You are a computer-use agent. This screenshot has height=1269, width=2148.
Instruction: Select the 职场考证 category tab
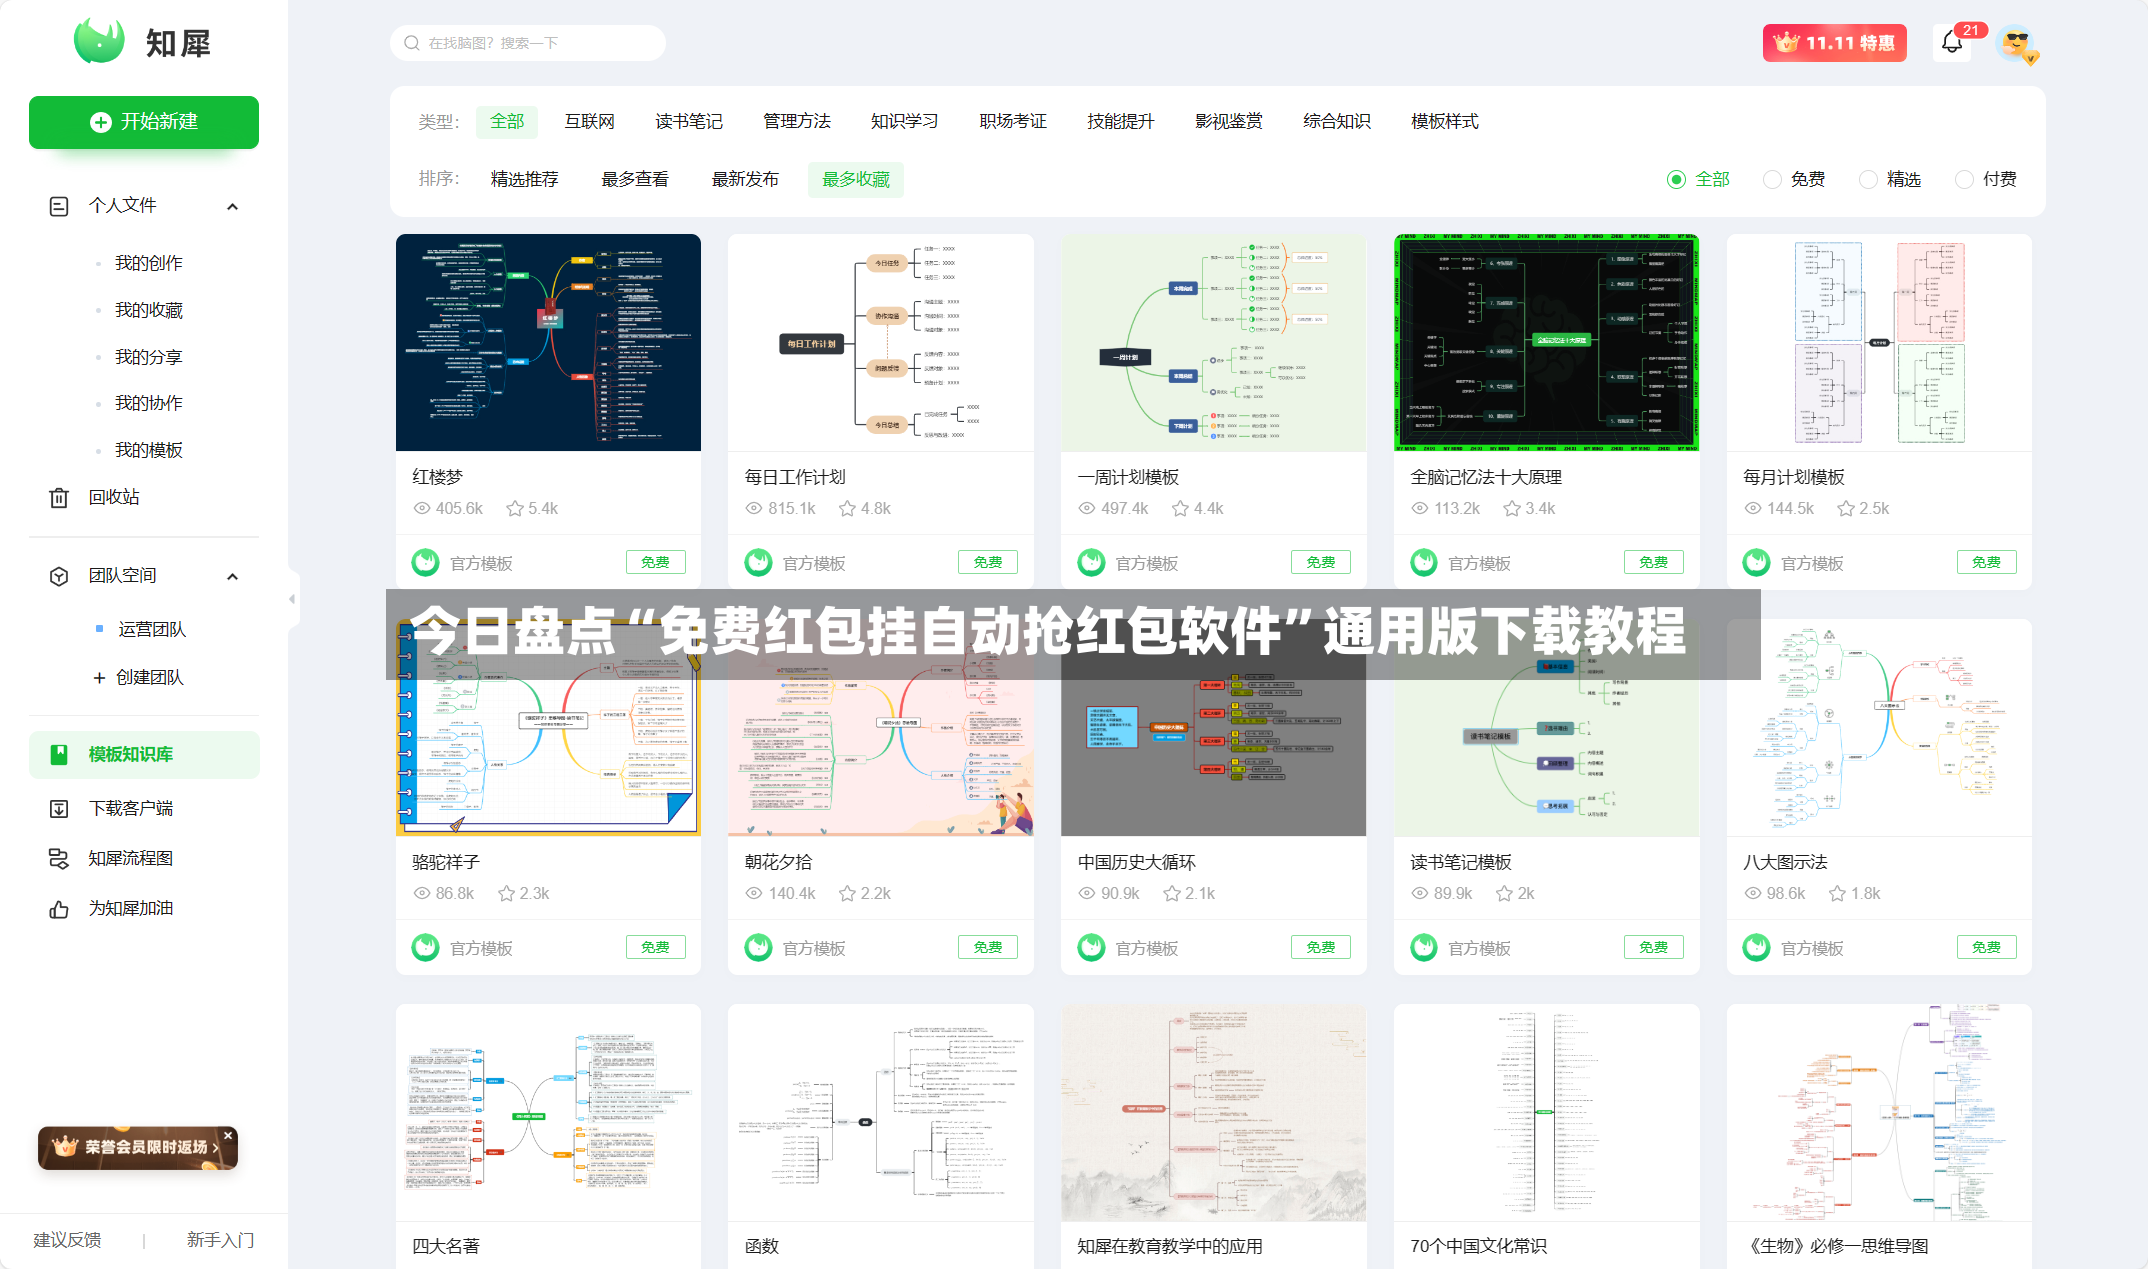click(x=1013, y=122)
